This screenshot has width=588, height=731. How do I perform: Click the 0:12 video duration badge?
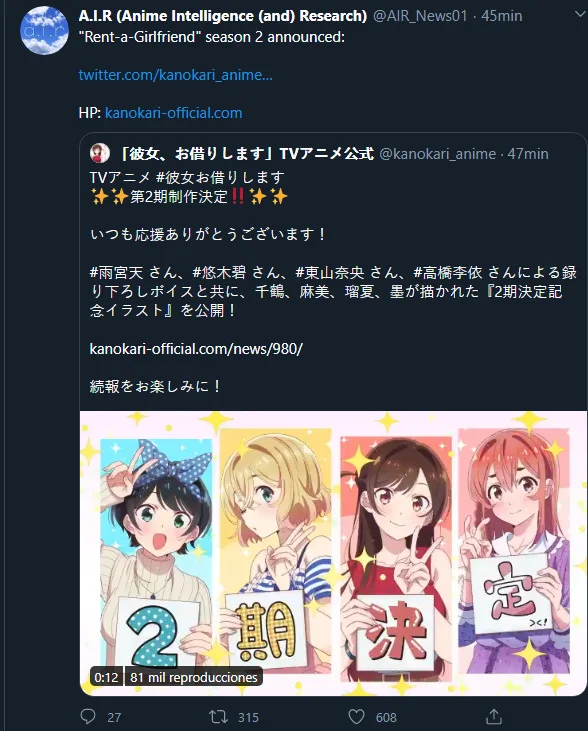click(106, 677)
